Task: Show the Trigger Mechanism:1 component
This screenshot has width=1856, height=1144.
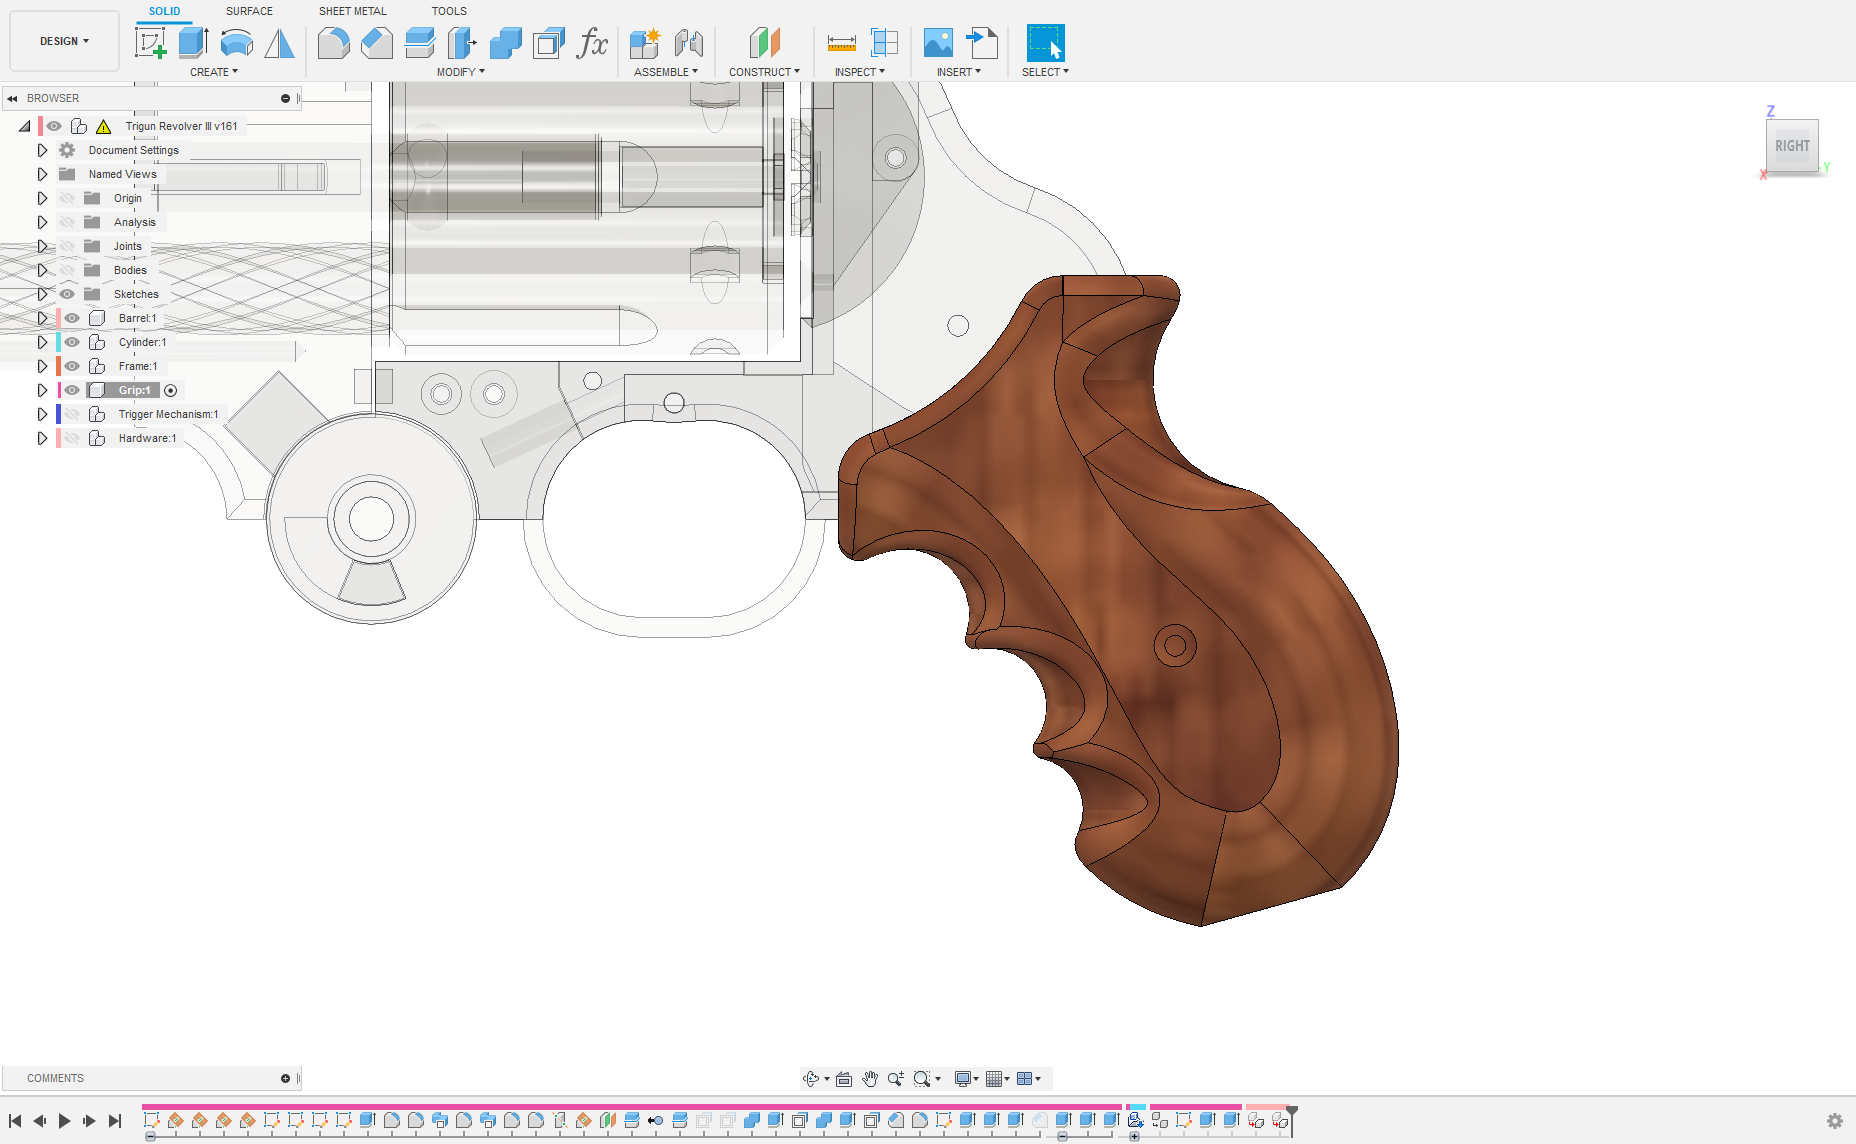Action: point(72,414)
